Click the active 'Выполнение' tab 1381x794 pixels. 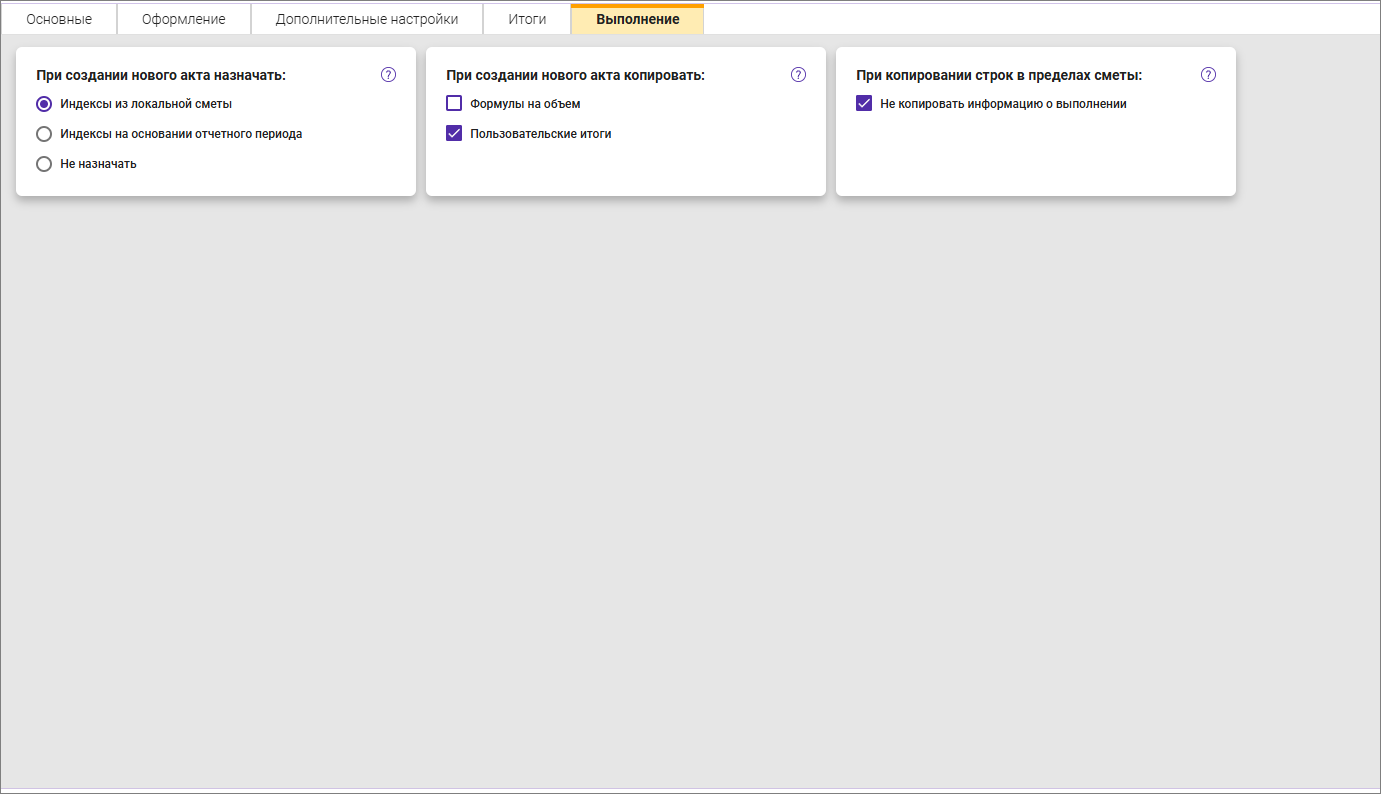[x=637, y=20]
